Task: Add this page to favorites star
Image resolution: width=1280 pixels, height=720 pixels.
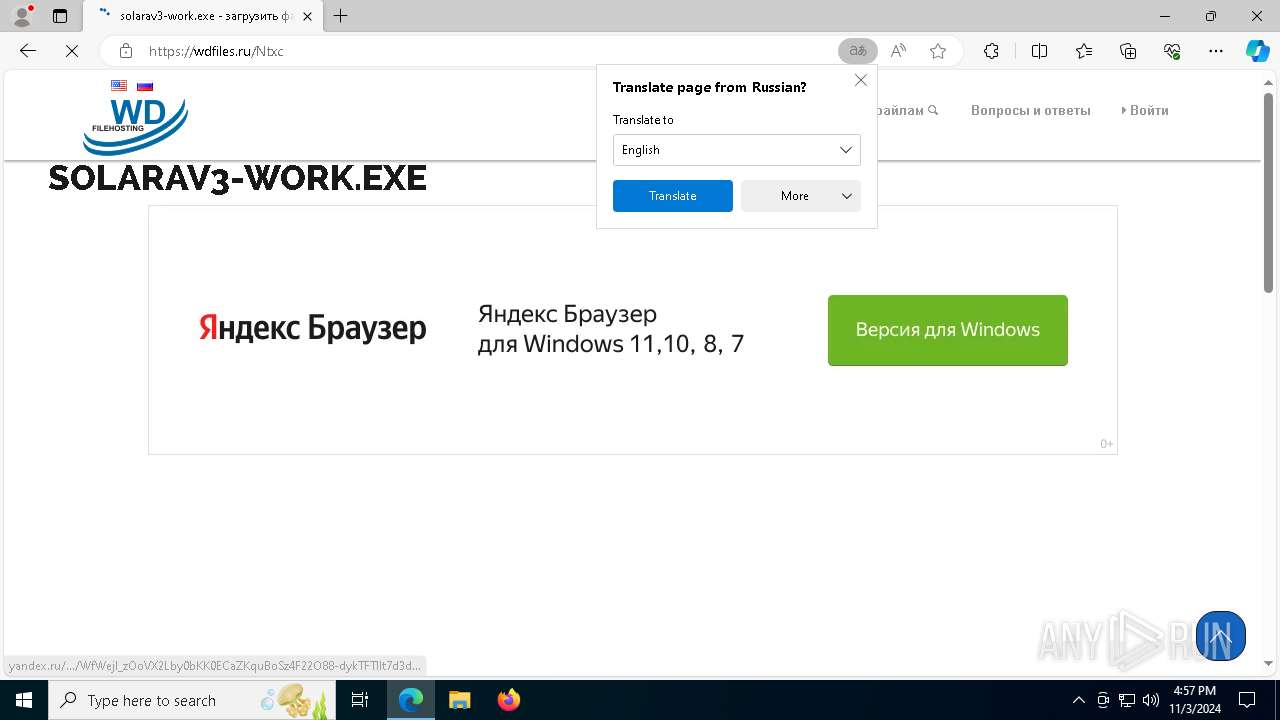Action: click(938, 51)
